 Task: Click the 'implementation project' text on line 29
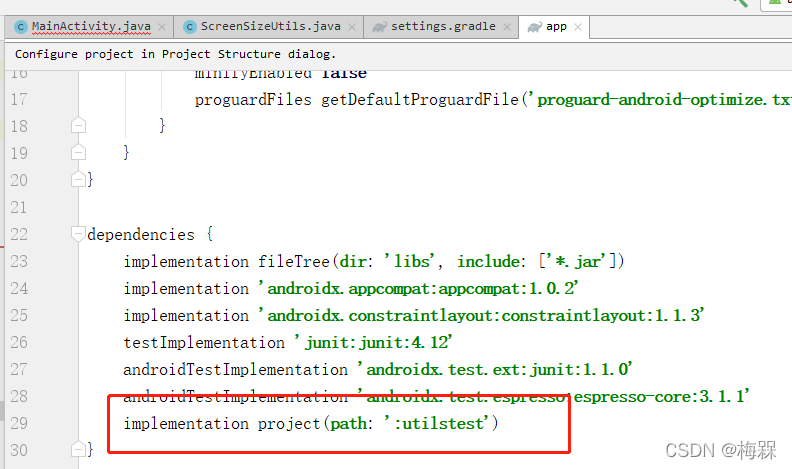tap(222, 423)
